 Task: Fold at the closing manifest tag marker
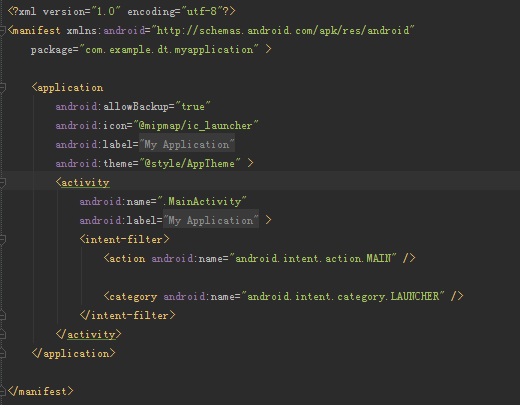tap(2, 391)
